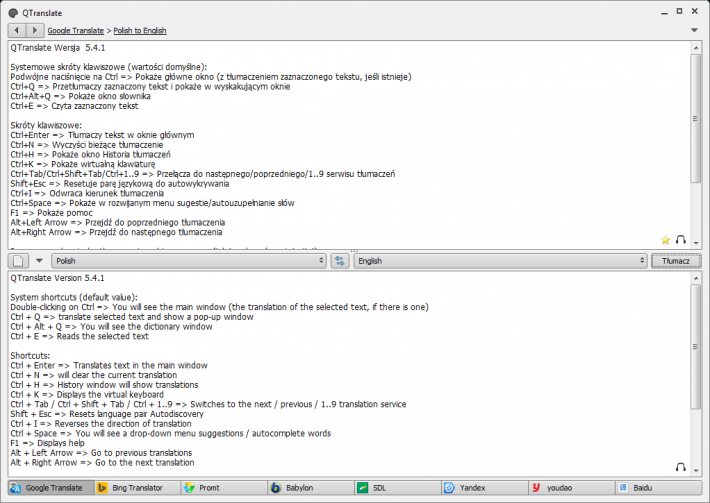Viewport: 710px width, 503px height.
Task: Click 'QTranslate Wersja 5.4.1' source line
Action: point(58,48)
